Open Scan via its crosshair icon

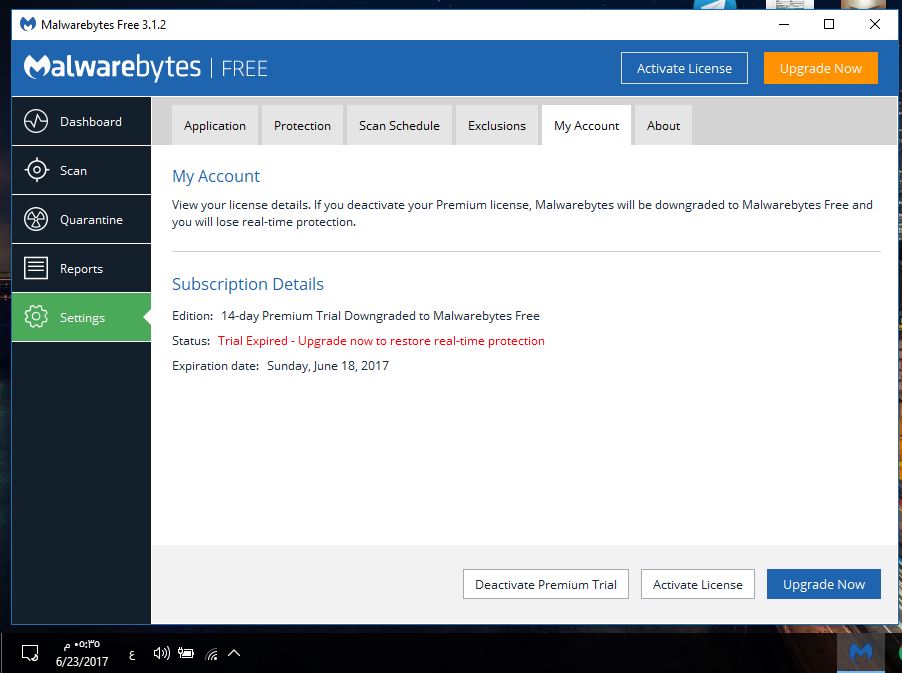click(x=36, y=170)
